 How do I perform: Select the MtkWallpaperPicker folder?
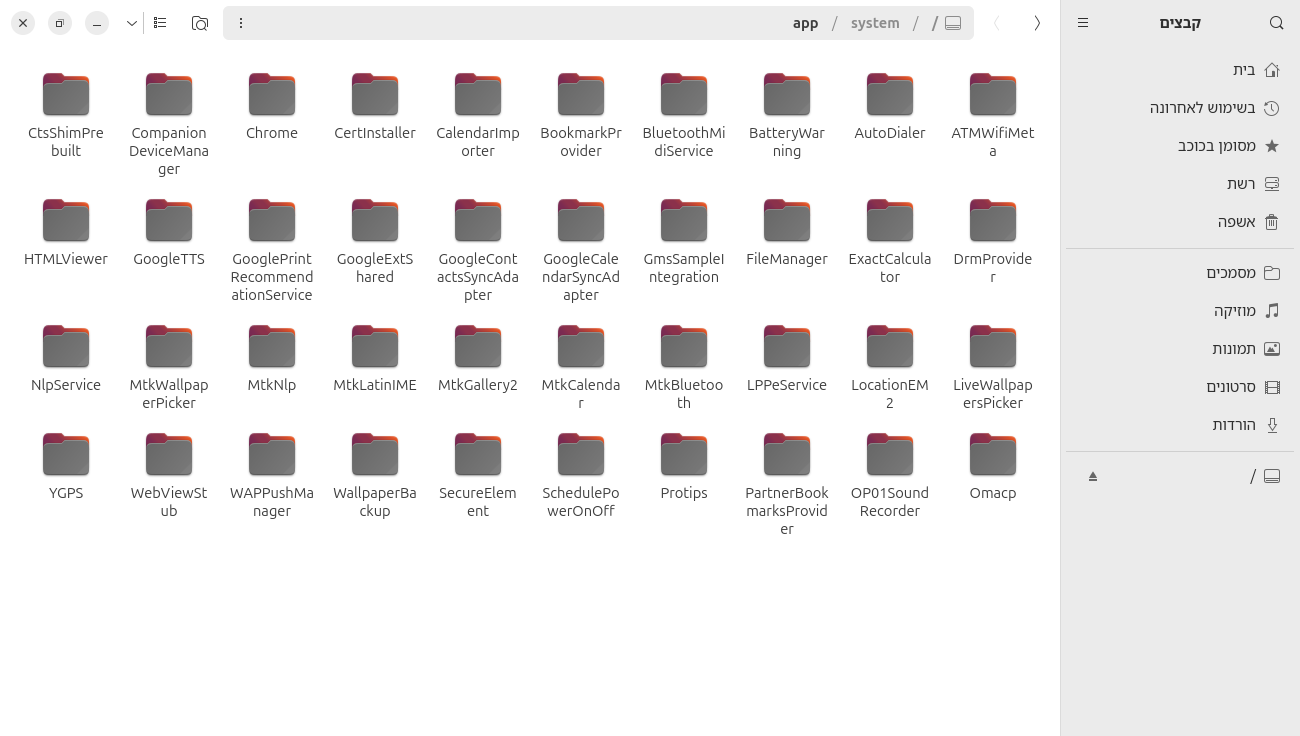click(x=169, y=367)
